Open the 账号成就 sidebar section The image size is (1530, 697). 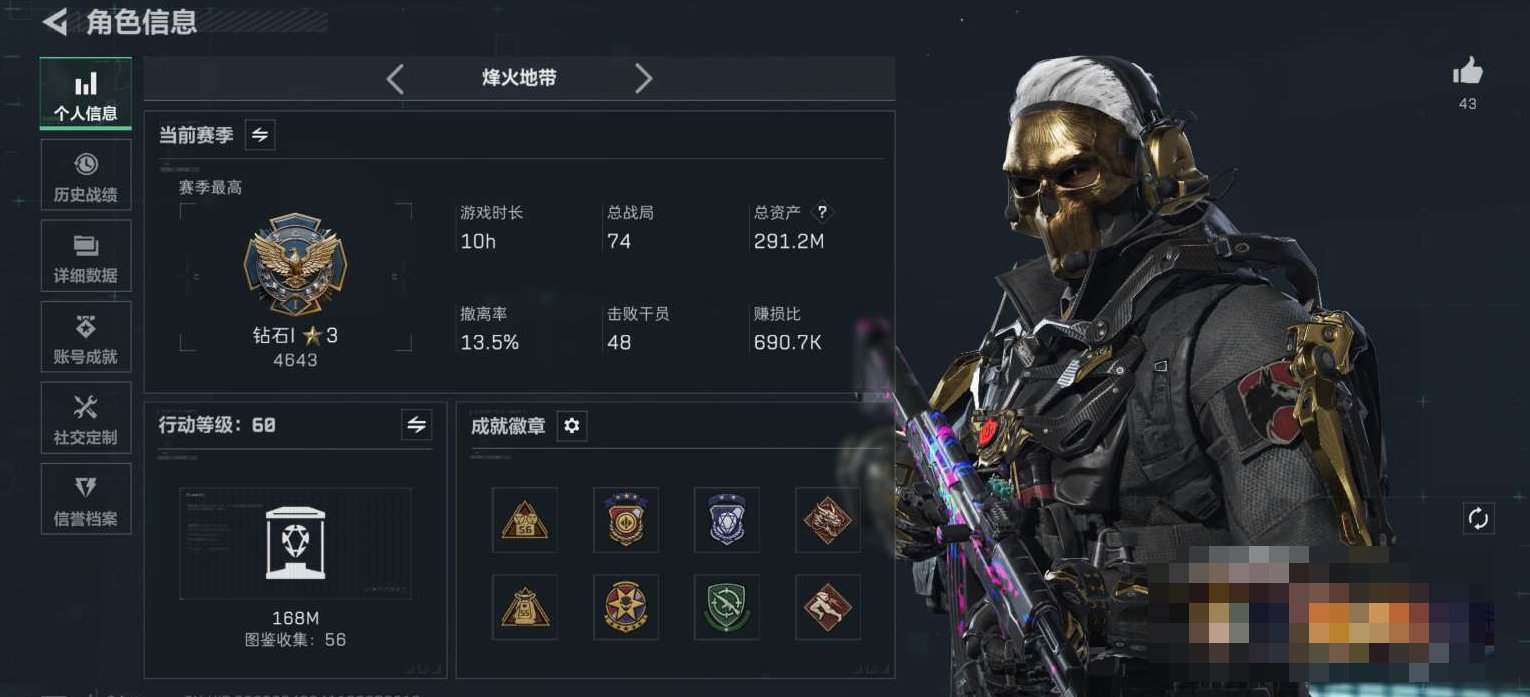86,338
